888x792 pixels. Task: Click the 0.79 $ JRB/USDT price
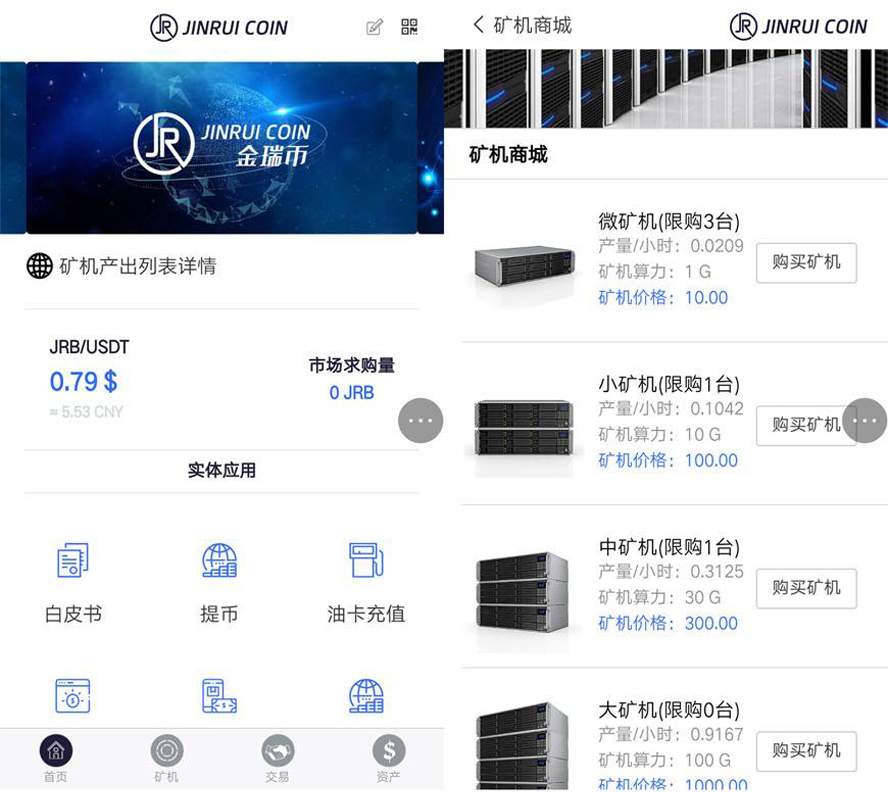point(84,381)
